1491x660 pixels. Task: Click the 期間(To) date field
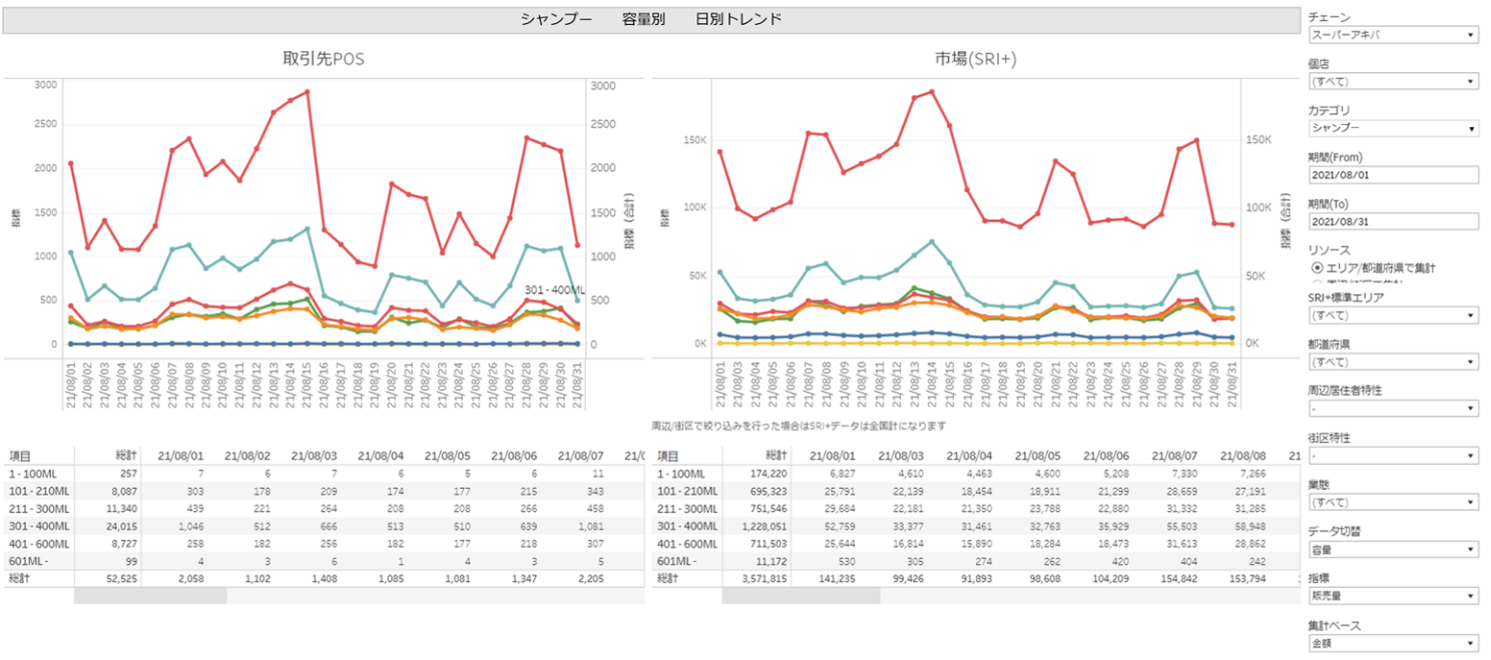pos(1393,221)
